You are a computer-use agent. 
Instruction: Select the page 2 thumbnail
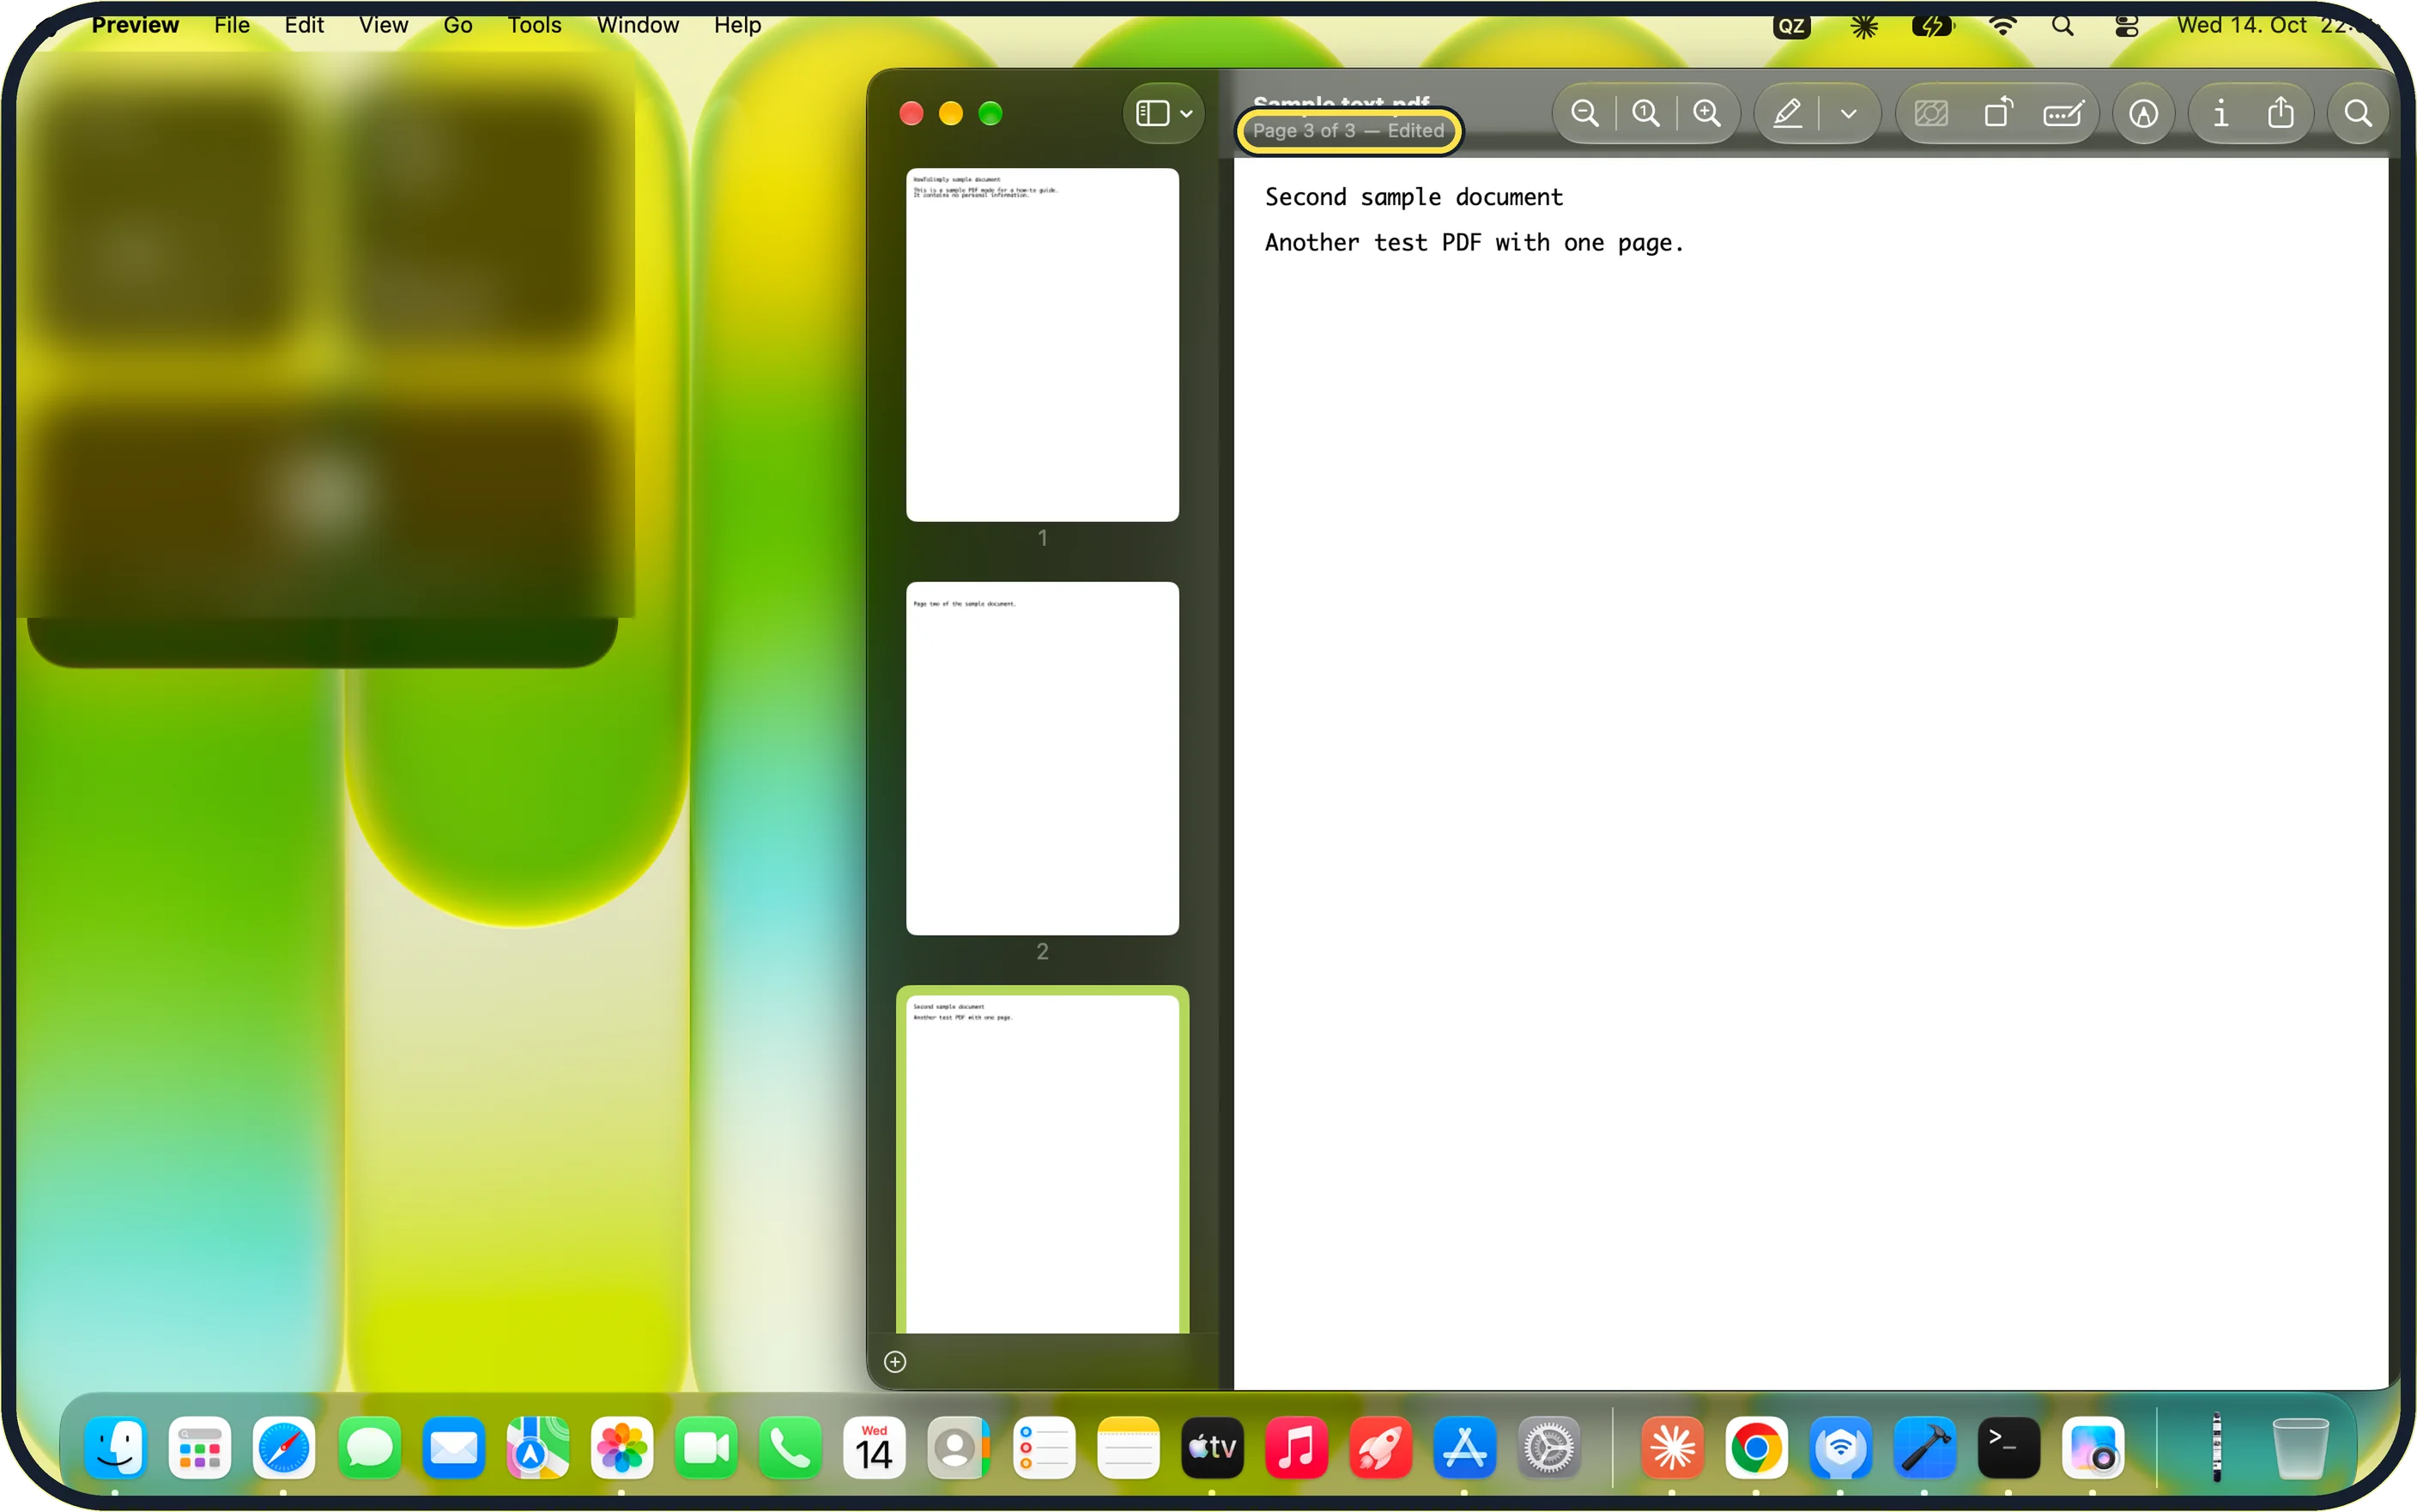coord(1042,758)
